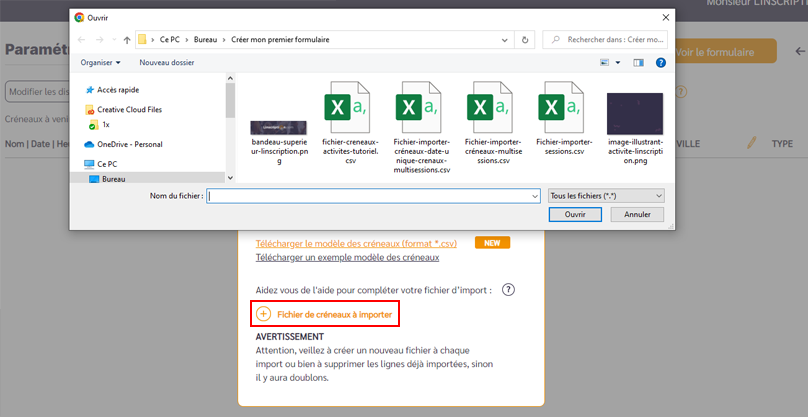Click Télécharger un exemple modèle des créneaux link

pyautogui.click(x=347, y=258)
